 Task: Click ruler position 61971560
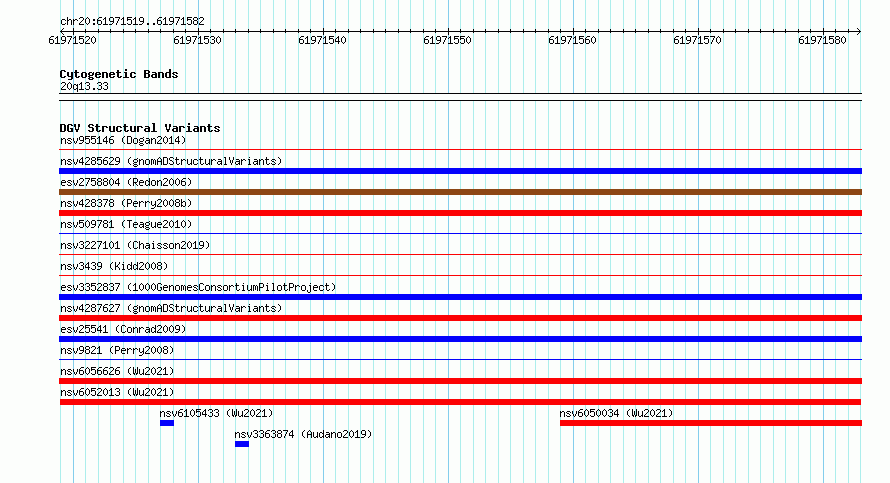tap(572, 40)
